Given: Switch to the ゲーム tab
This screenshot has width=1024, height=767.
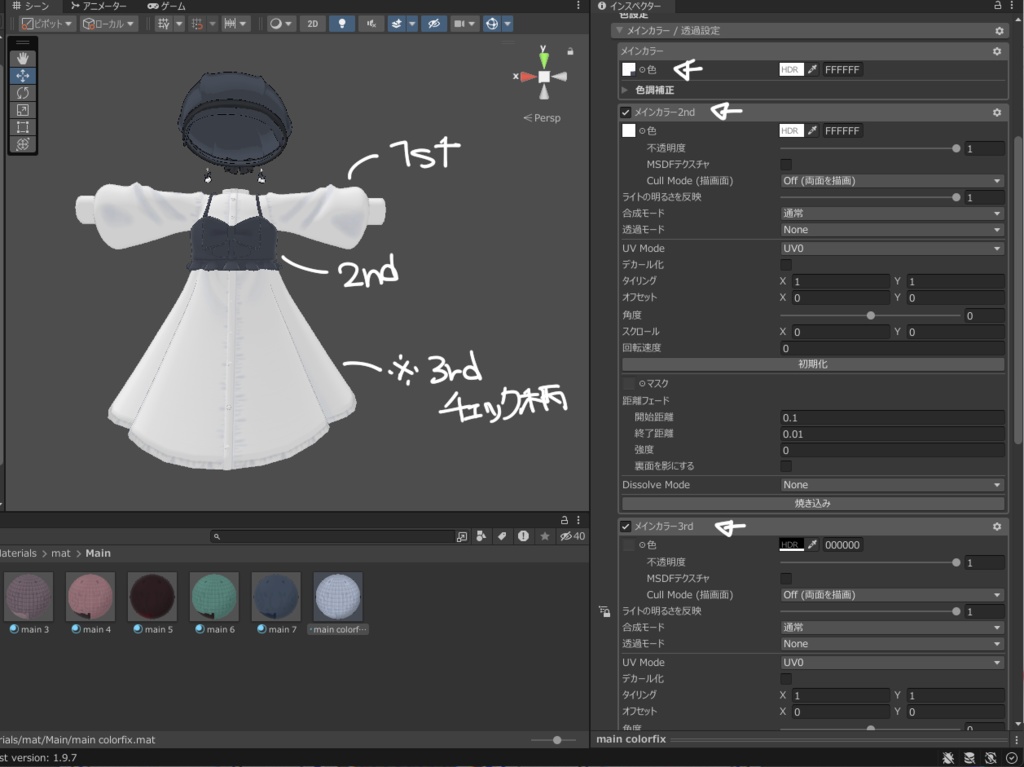Looking at the screenshot, I should coord(165,6).
